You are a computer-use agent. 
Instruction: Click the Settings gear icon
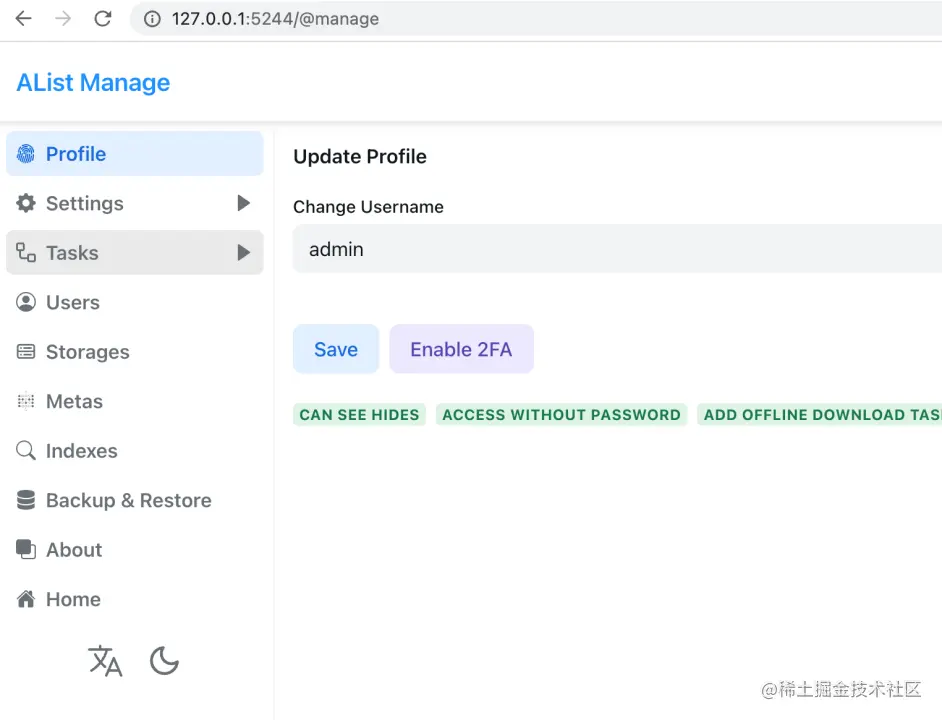[x=26, y=203]
